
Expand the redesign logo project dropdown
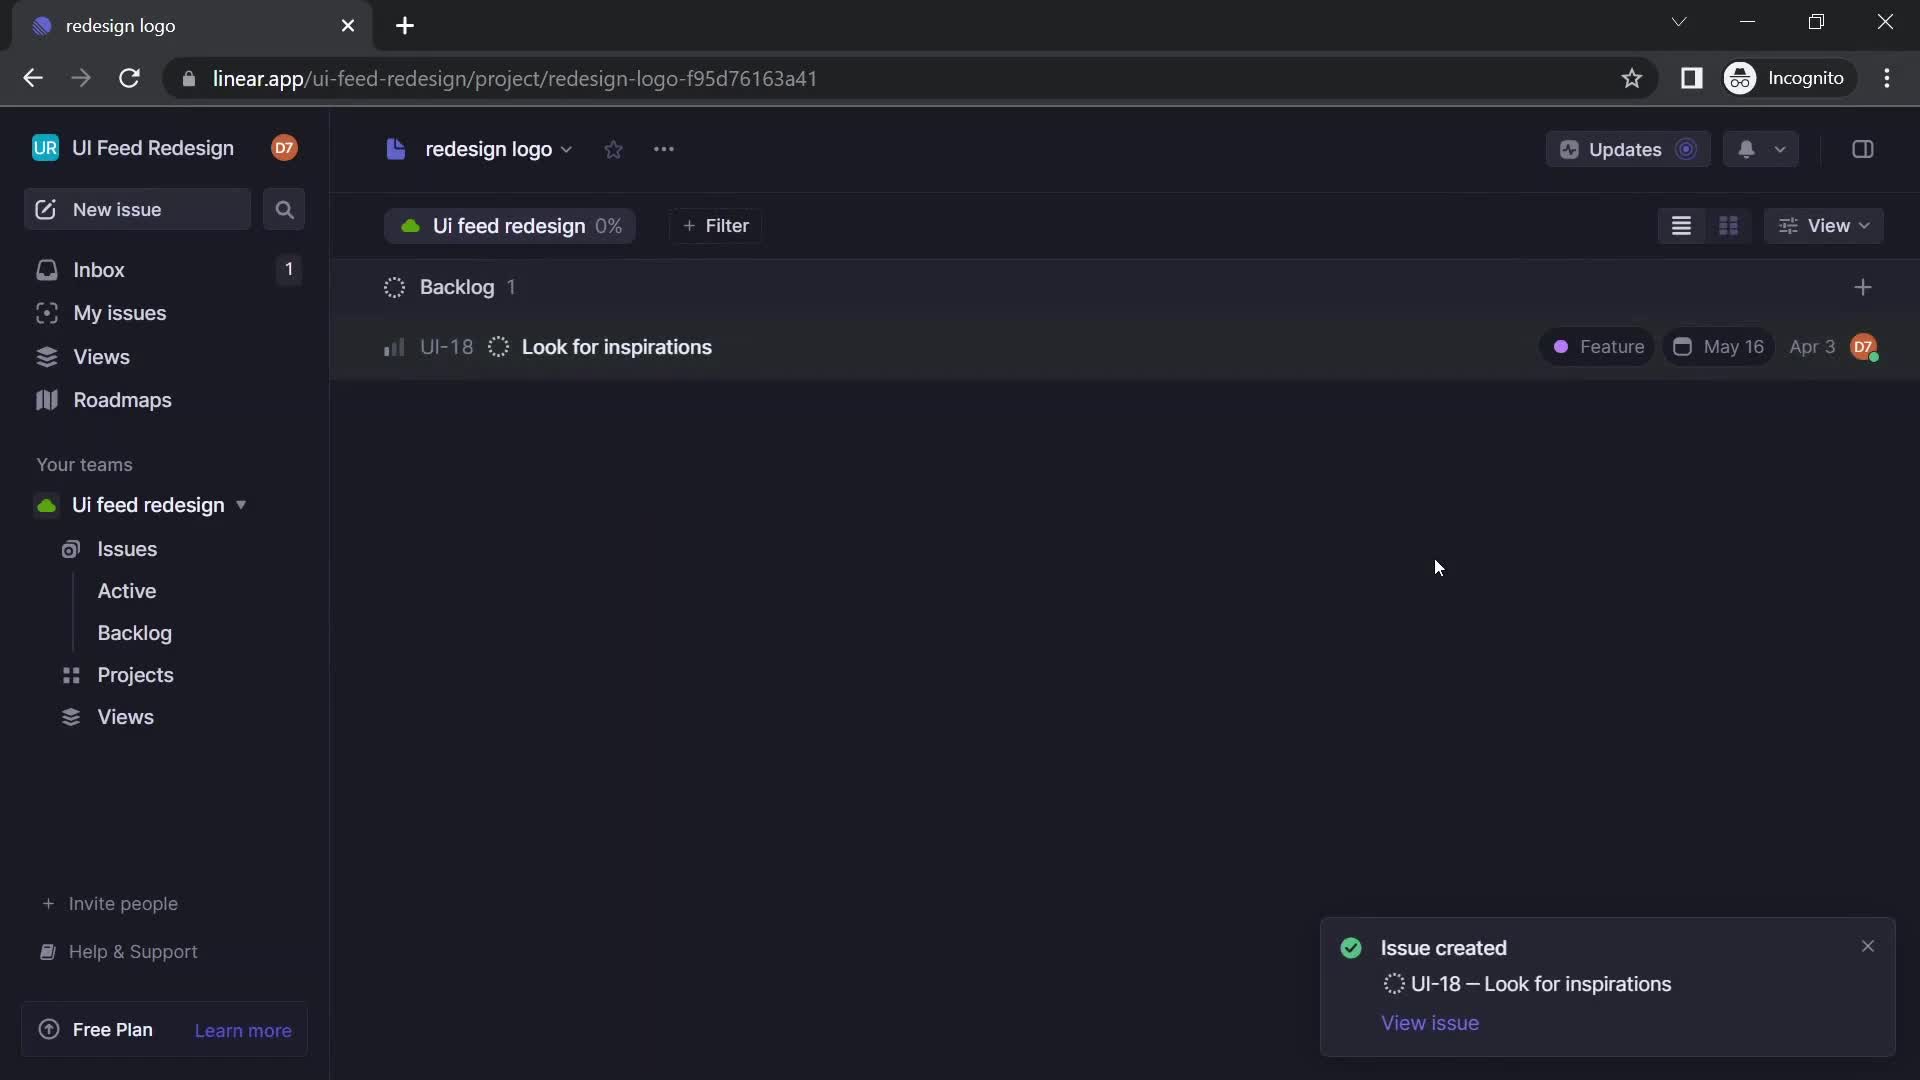(x=566, y=149)
